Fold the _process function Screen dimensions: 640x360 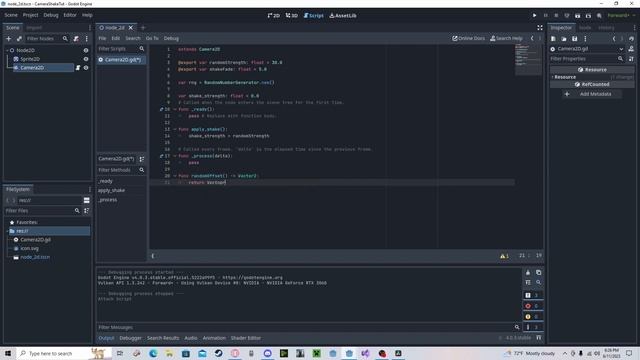[x=175, y=156]
